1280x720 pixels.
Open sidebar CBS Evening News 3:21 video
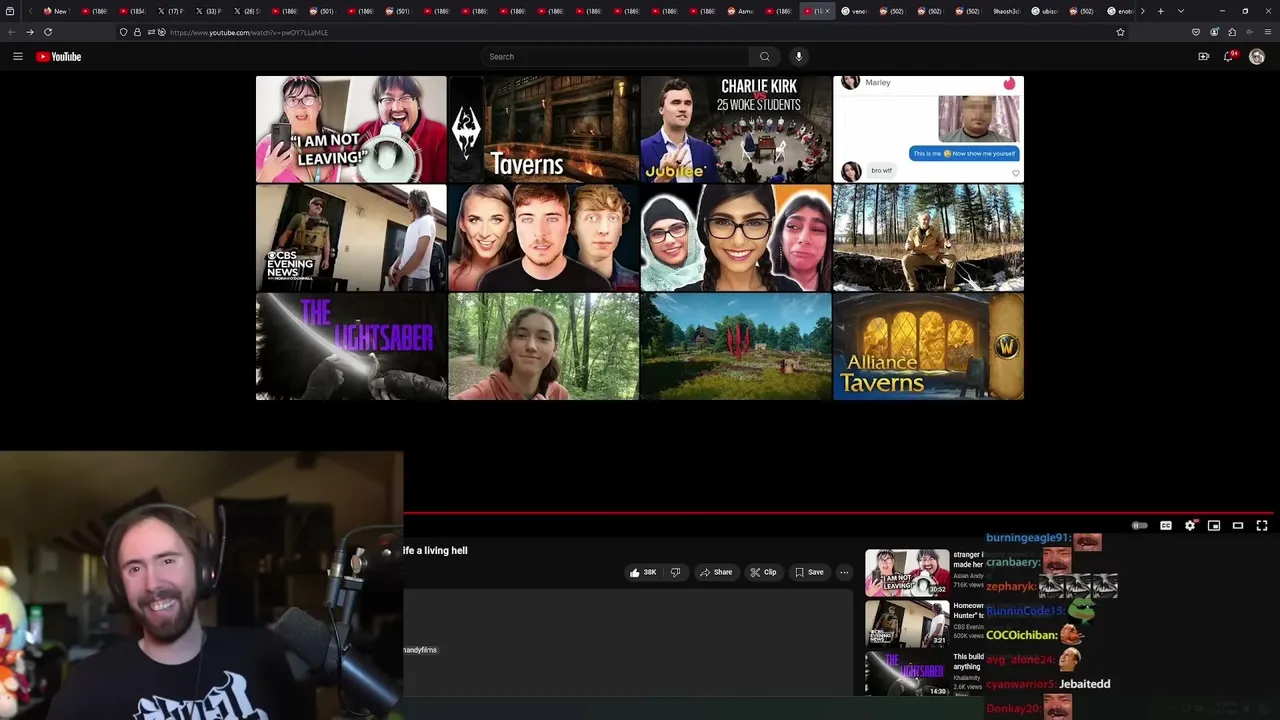click(907, 624)
